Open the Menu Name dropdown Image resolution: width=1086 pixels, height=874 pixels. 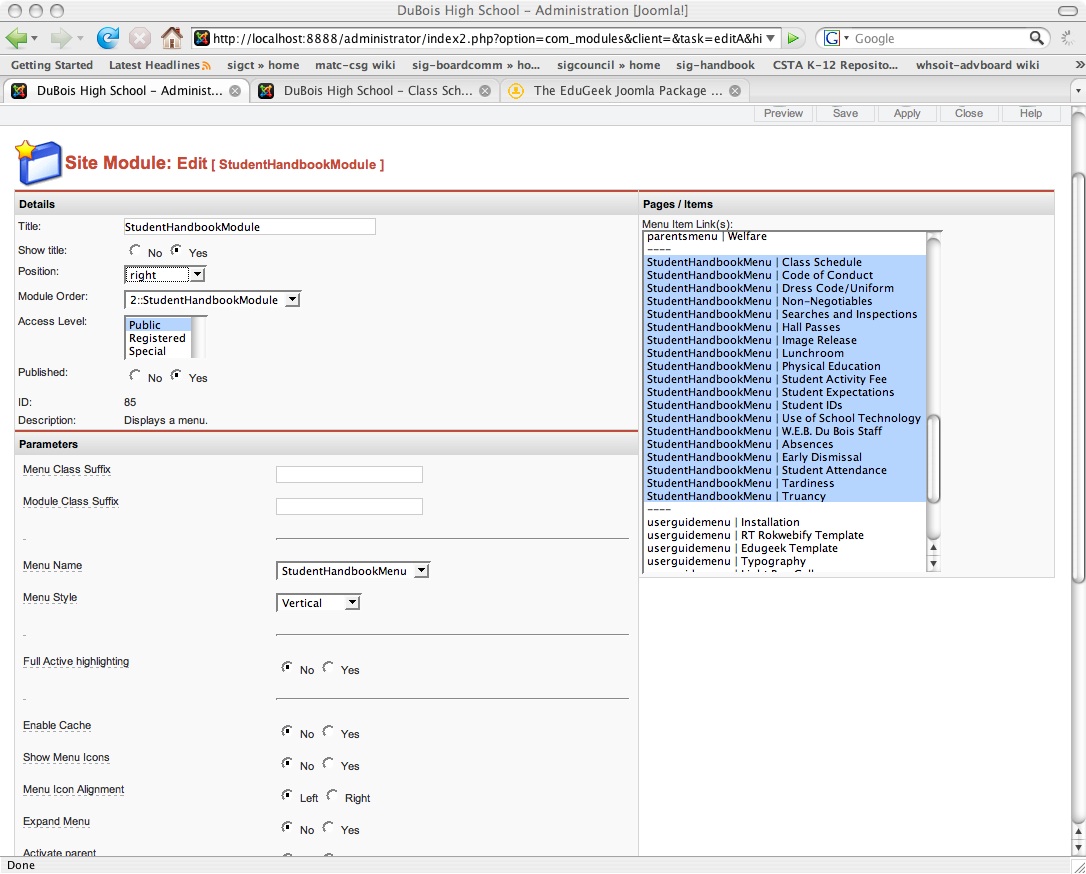(x=353, y=571)
